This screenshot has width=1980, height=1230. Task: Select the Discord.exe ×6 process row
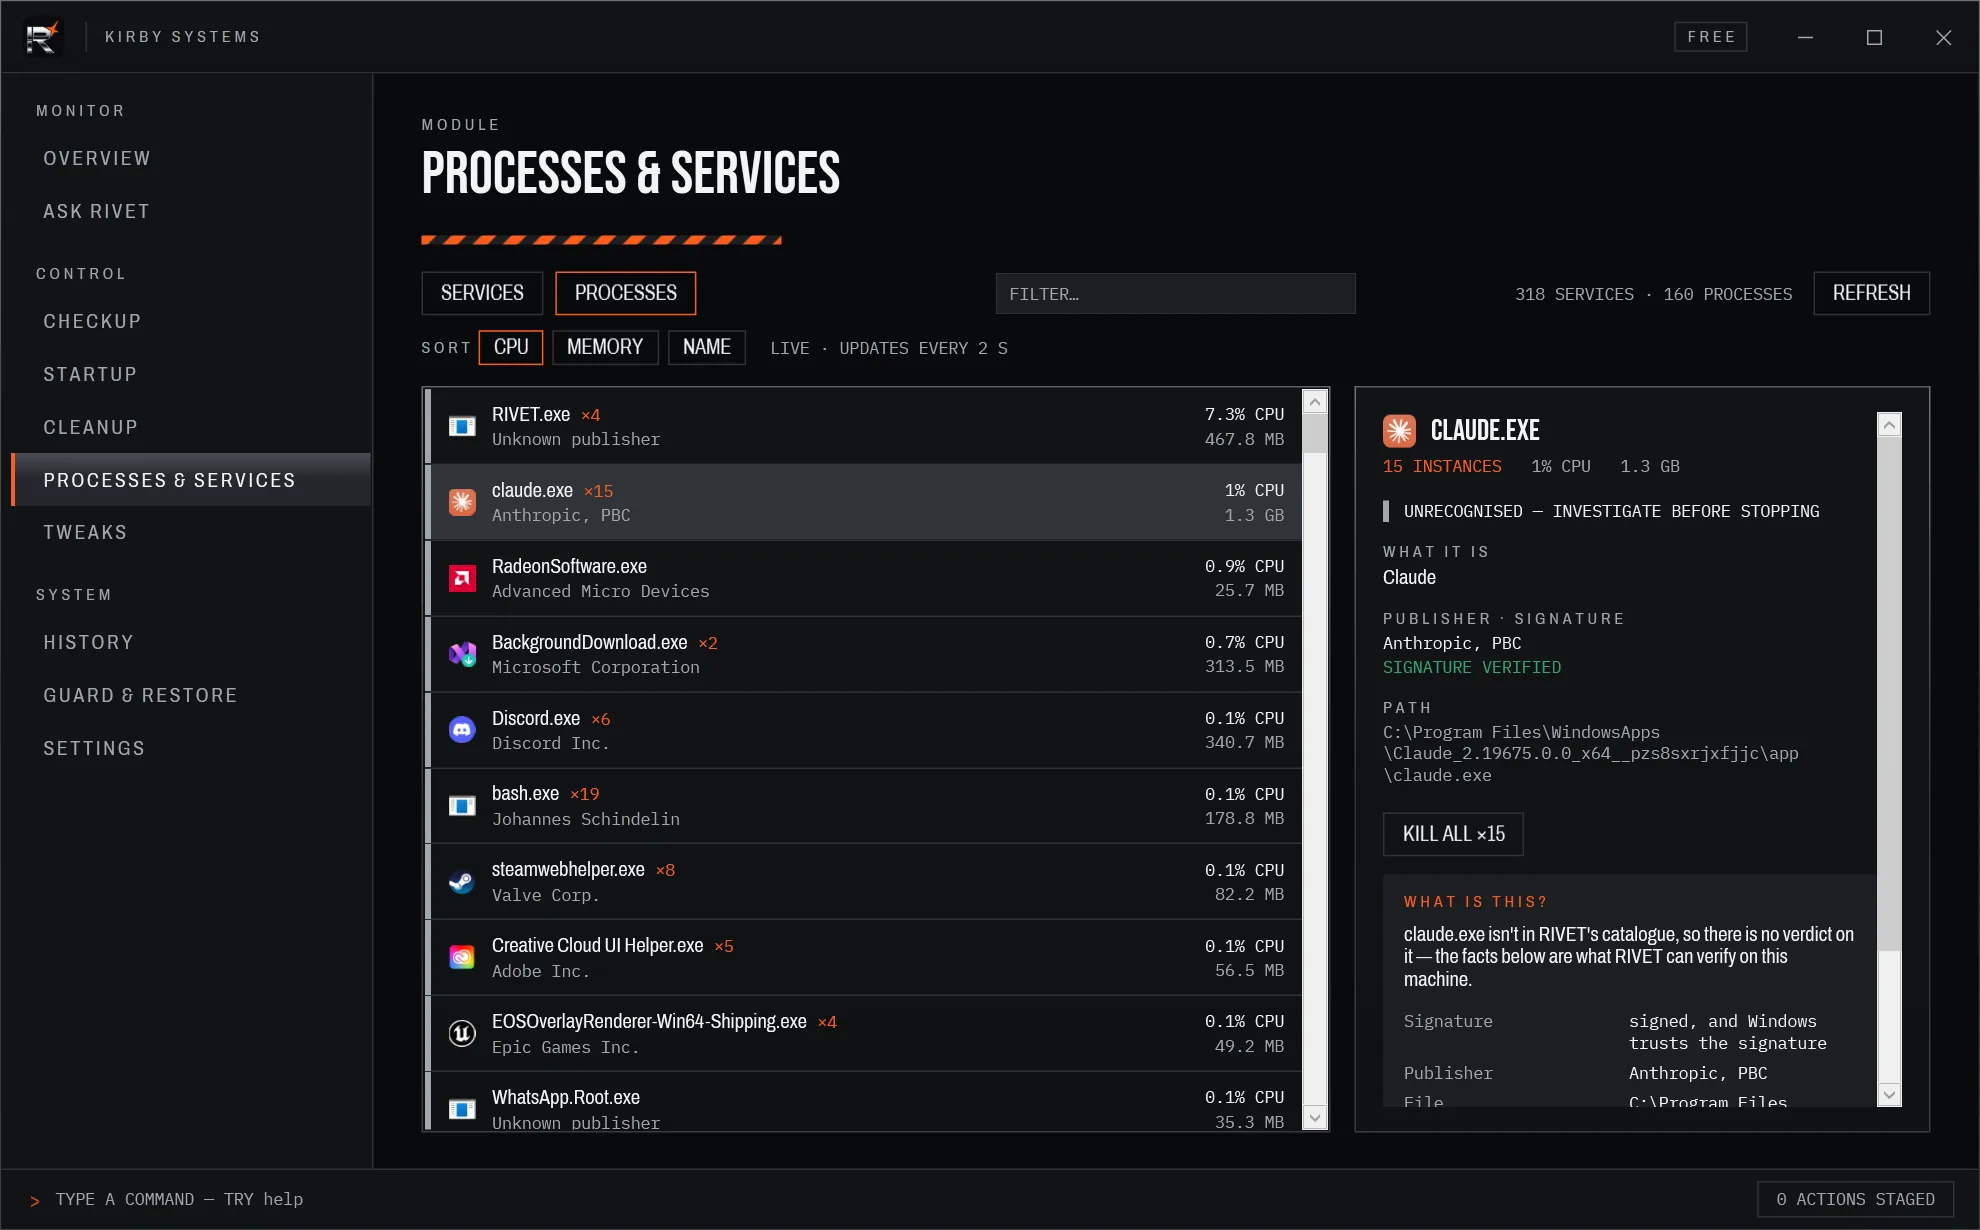864,730
